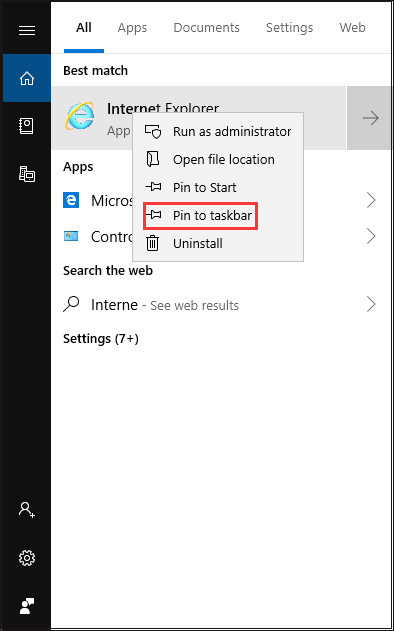Choose Uninstall from context menu
This screenshot has width=394, height=631.
[x=218, y=243]
